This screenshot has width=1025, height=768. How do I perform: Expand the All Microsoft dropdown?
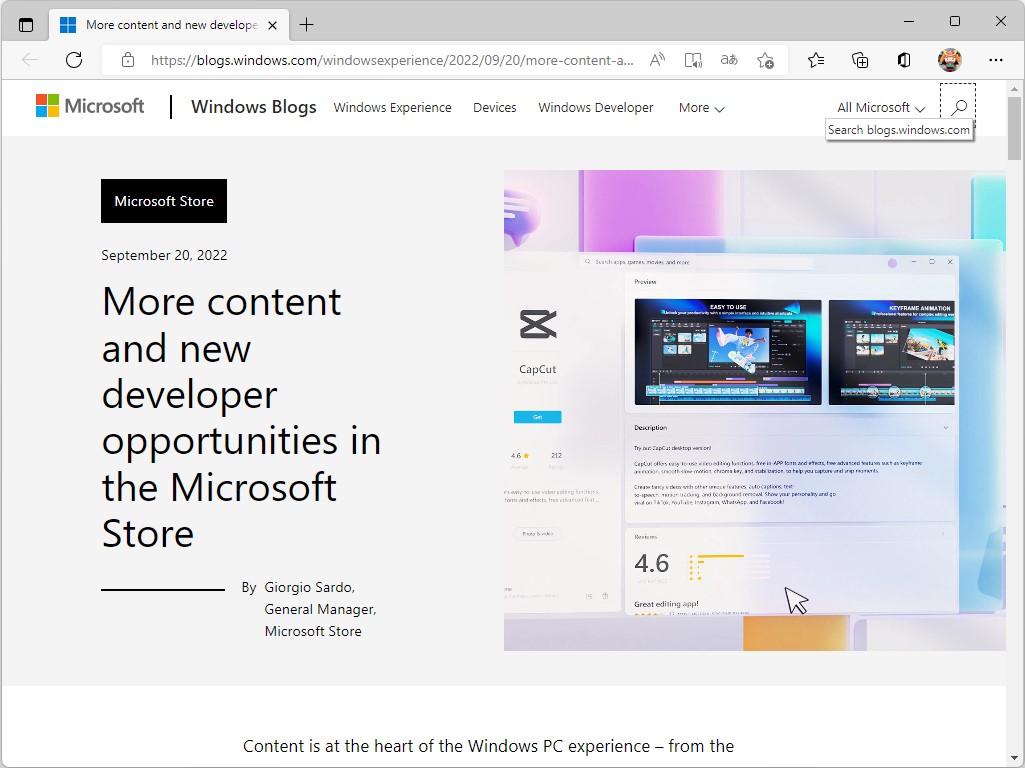[879, 107]
